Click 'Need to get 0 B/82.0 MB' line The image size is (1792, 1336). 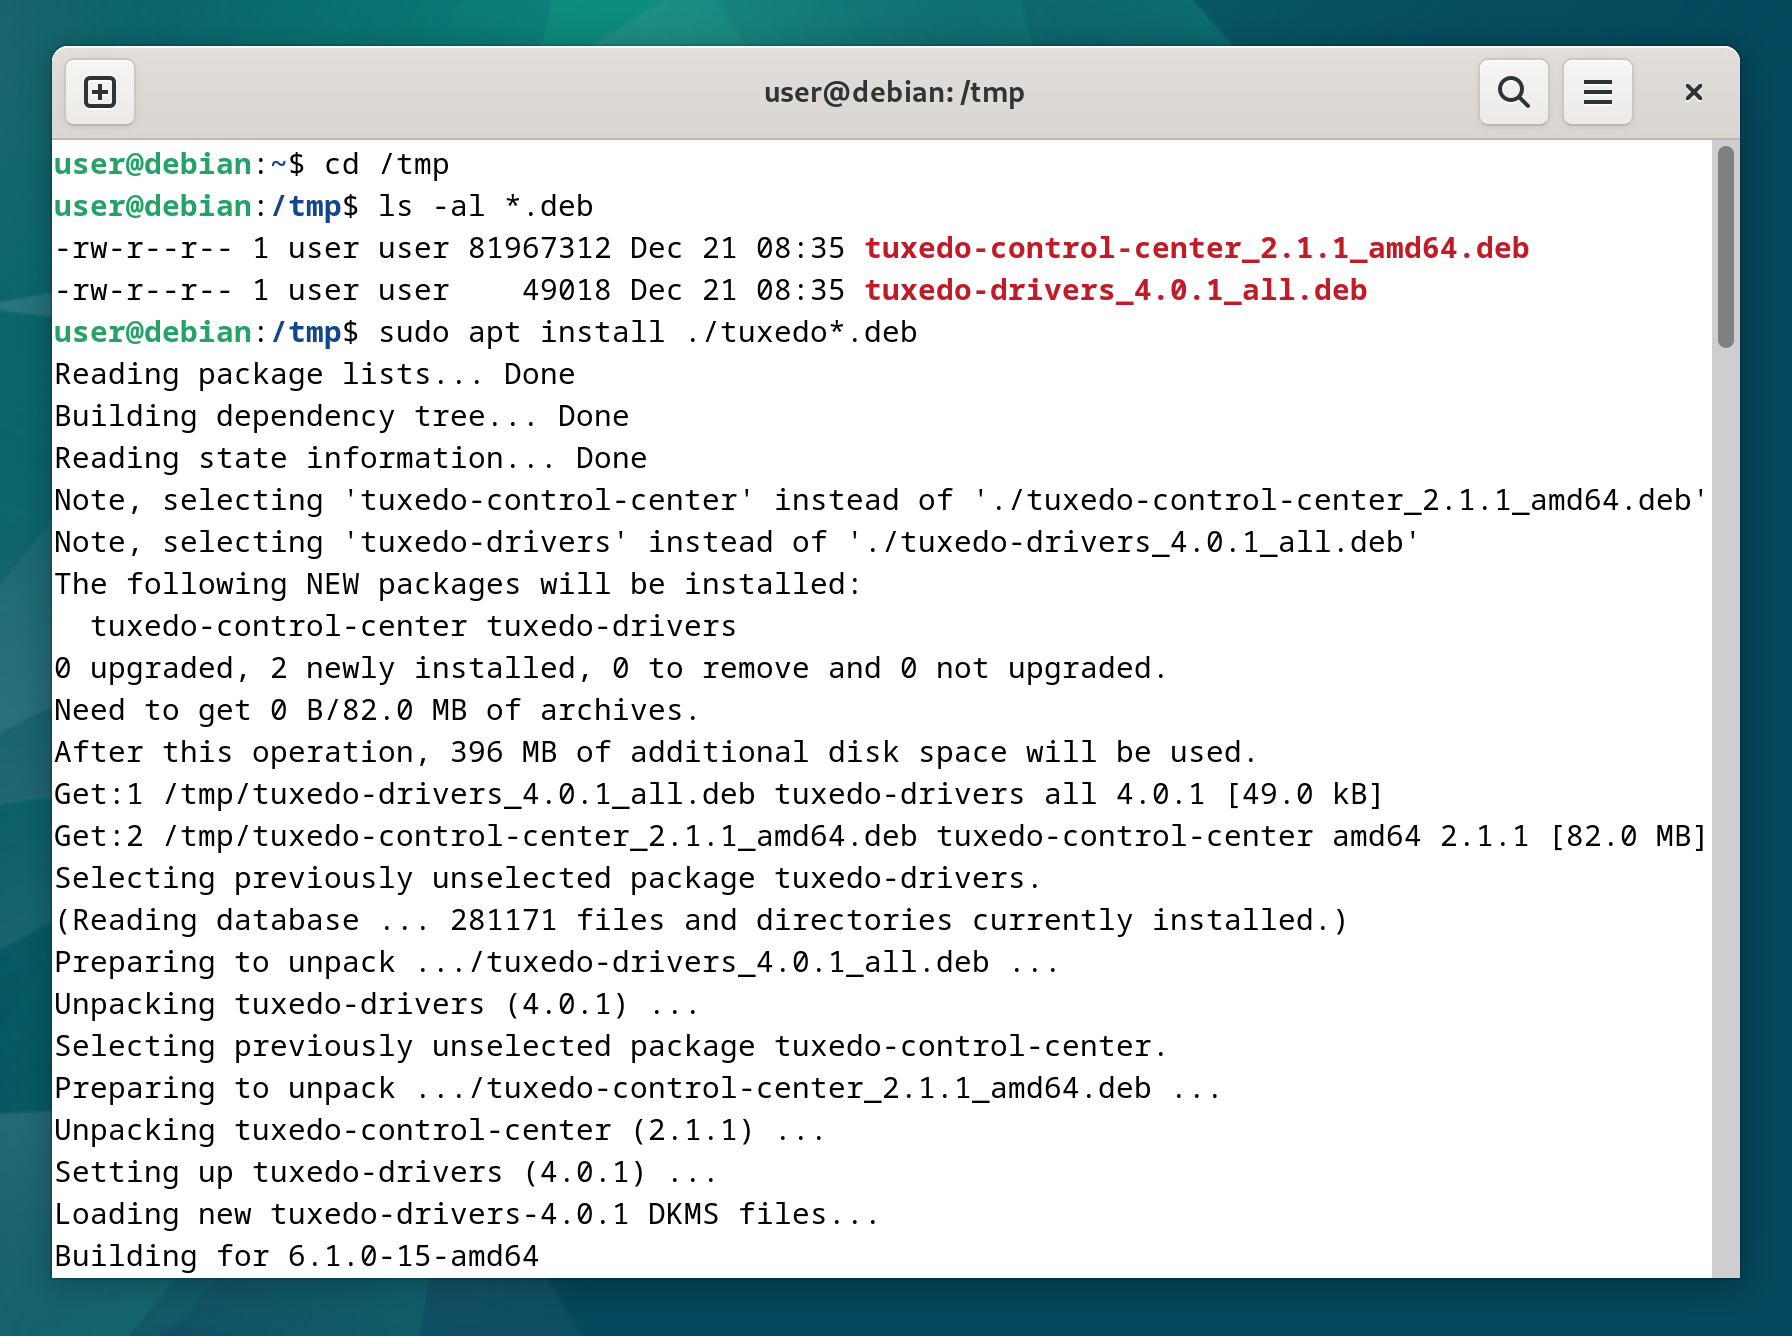377,710
